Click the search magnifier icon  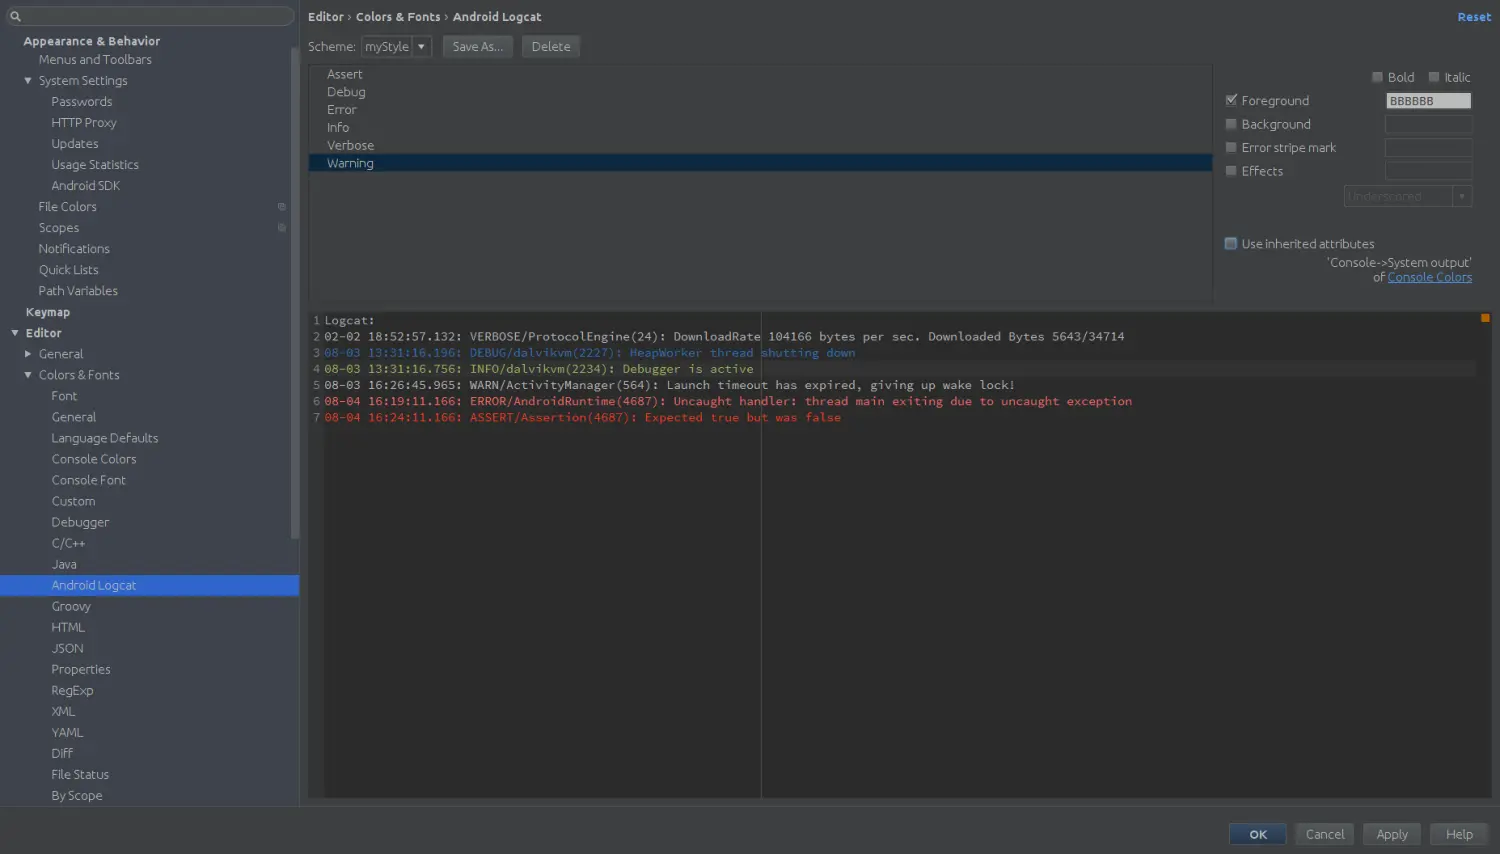(x=15, y=16)
